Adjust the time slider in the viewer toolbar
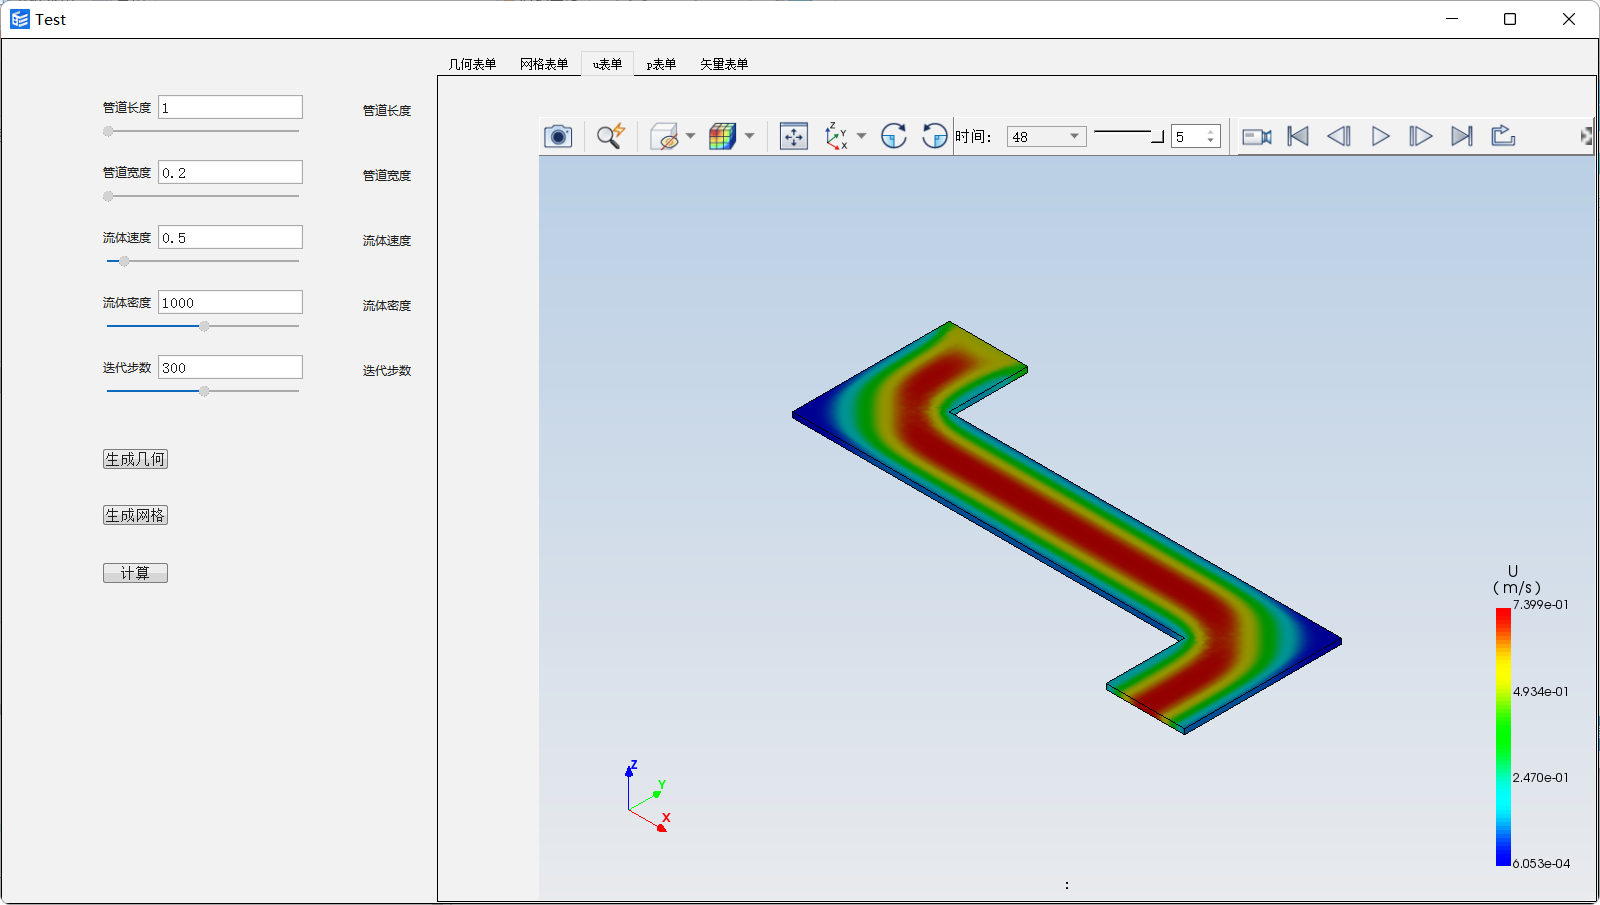 point(1129,136)
